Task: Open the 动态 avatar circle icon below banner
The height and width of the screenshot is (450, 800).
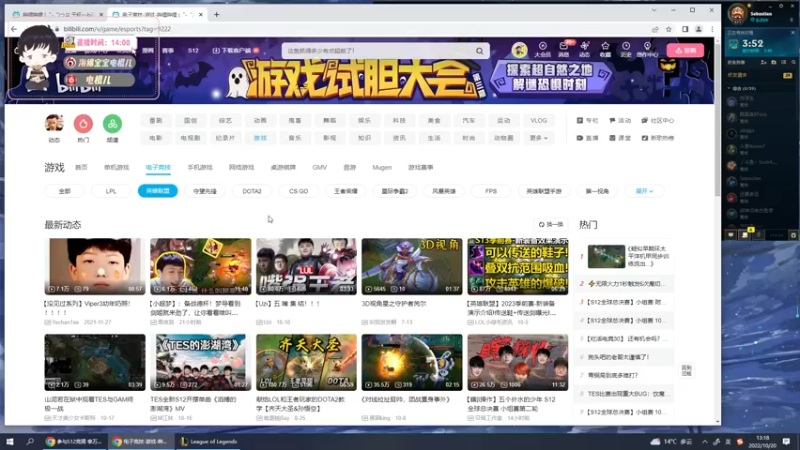Action: tap(54, 123)
